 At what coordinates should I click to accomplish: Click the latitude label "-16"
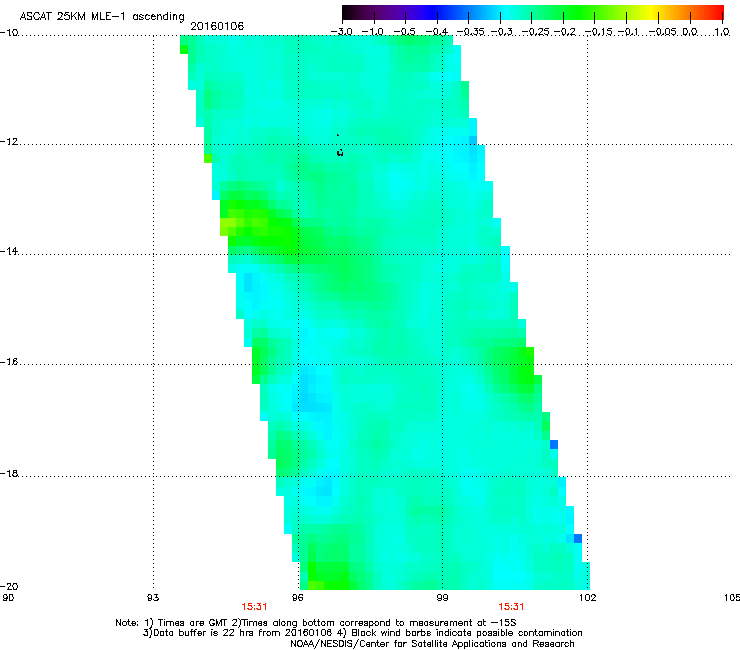[9, 362]
